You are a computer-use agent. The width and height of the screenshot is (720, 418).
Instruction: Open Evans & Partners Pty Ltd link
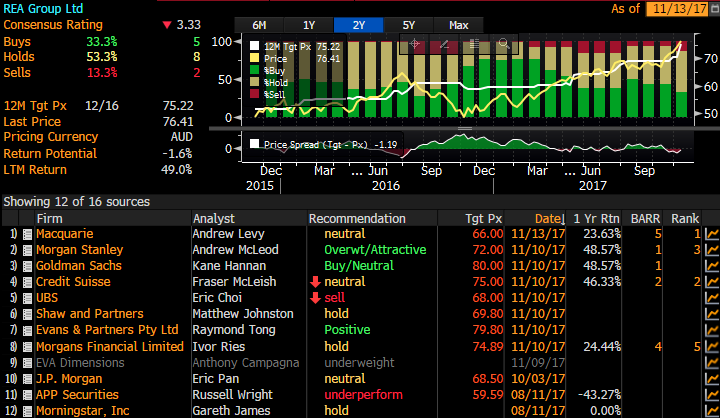point(107,330)
